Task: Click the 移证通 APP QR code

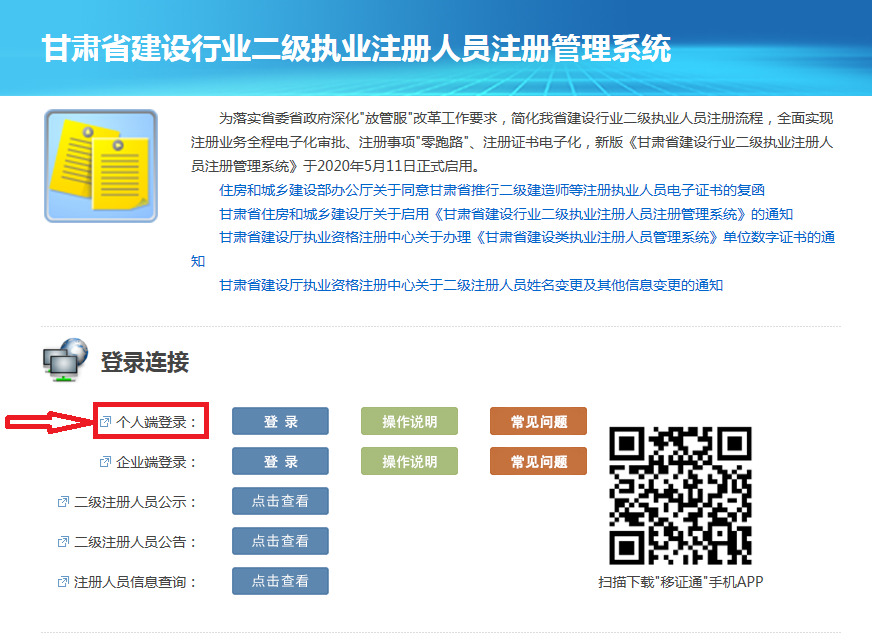Action: [680, 495]
